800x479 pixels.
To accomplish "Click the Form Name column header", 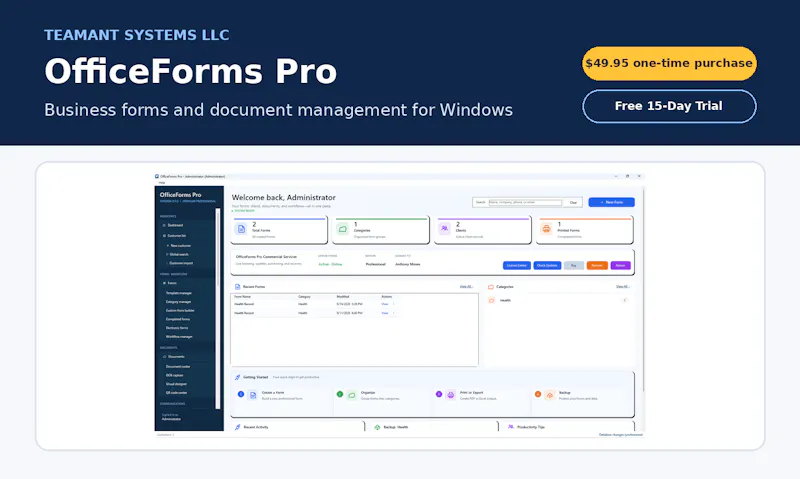I will (x=242, y=297).
